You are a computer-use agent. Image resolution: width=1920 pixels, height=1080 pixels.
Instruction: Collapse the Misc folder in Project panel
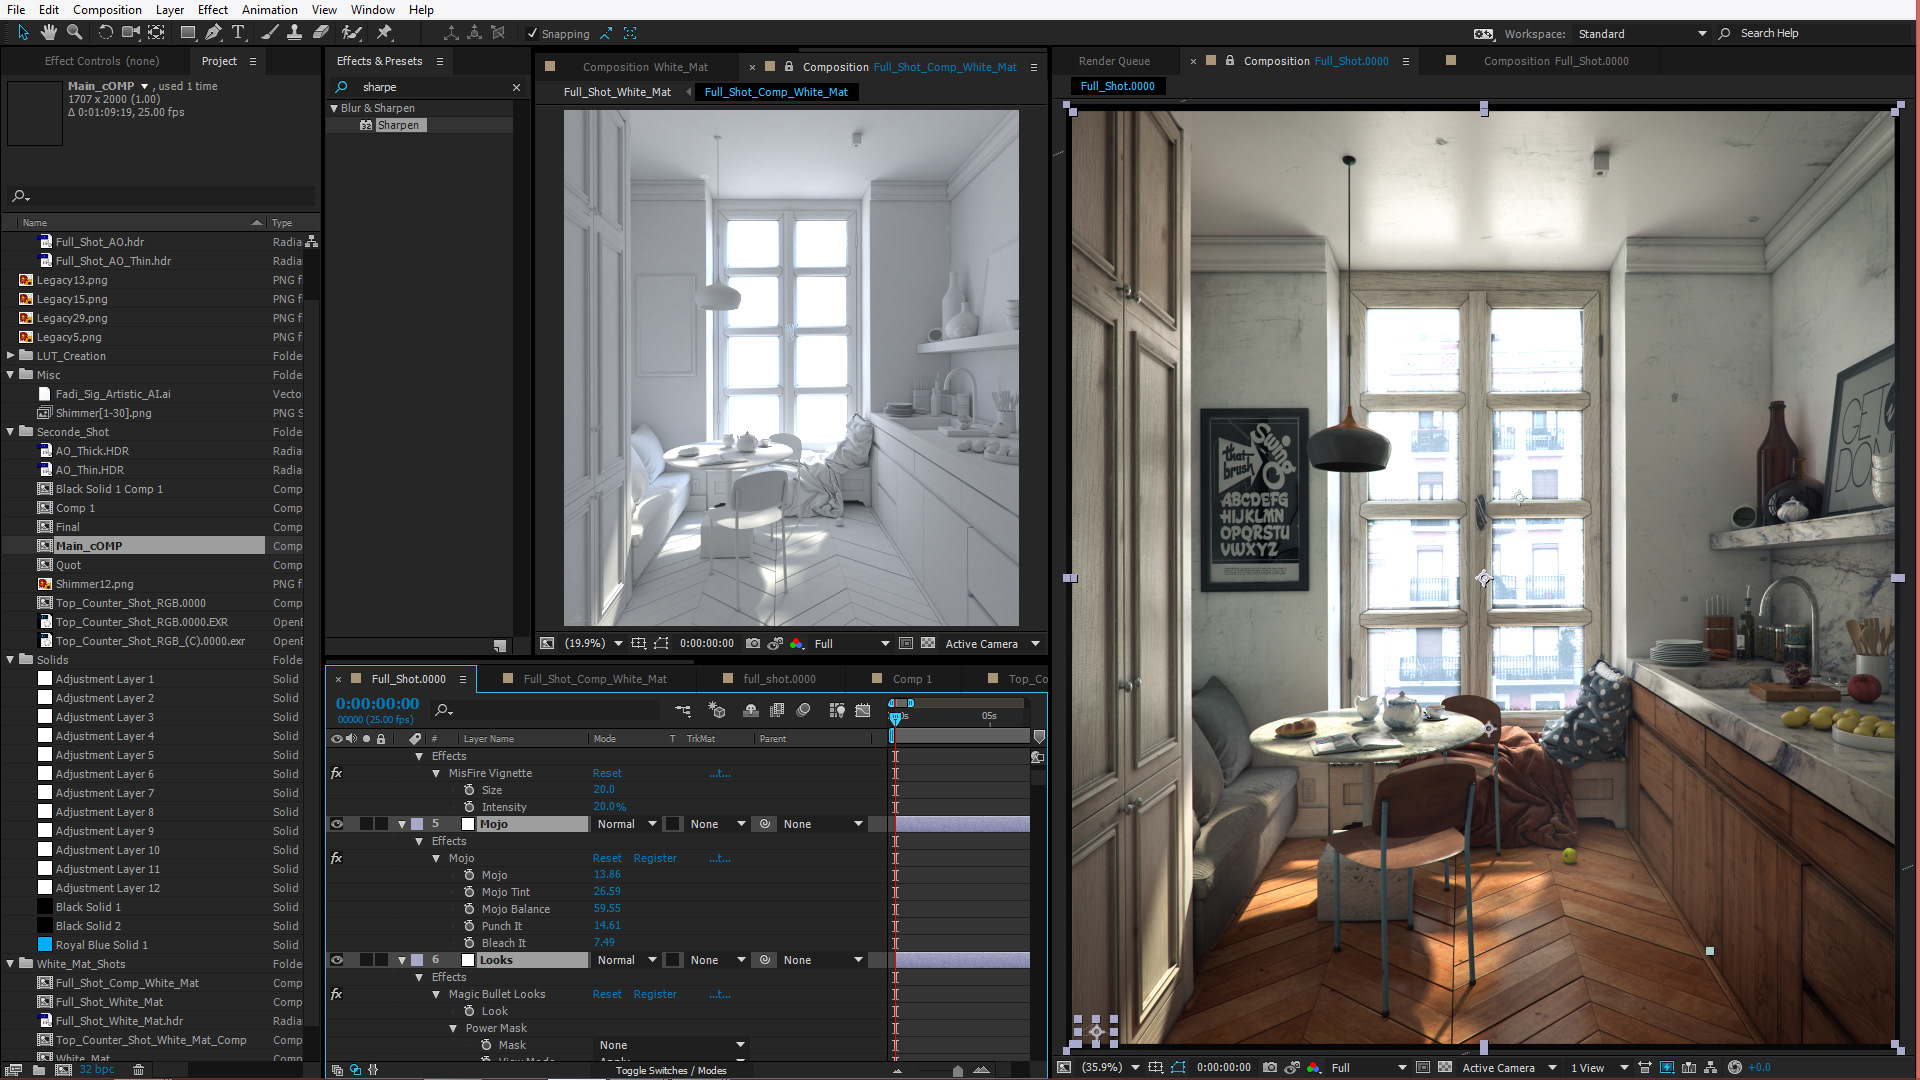[11, 375]
